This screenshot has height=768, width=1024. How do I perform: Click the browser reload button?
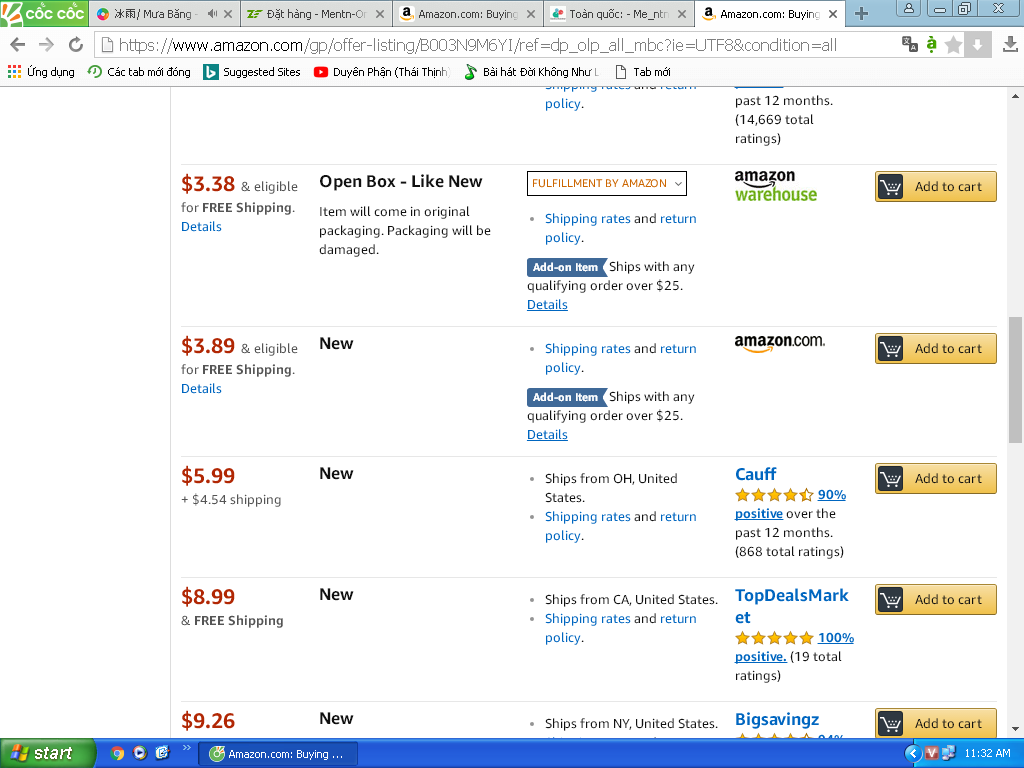coord(75,45)
